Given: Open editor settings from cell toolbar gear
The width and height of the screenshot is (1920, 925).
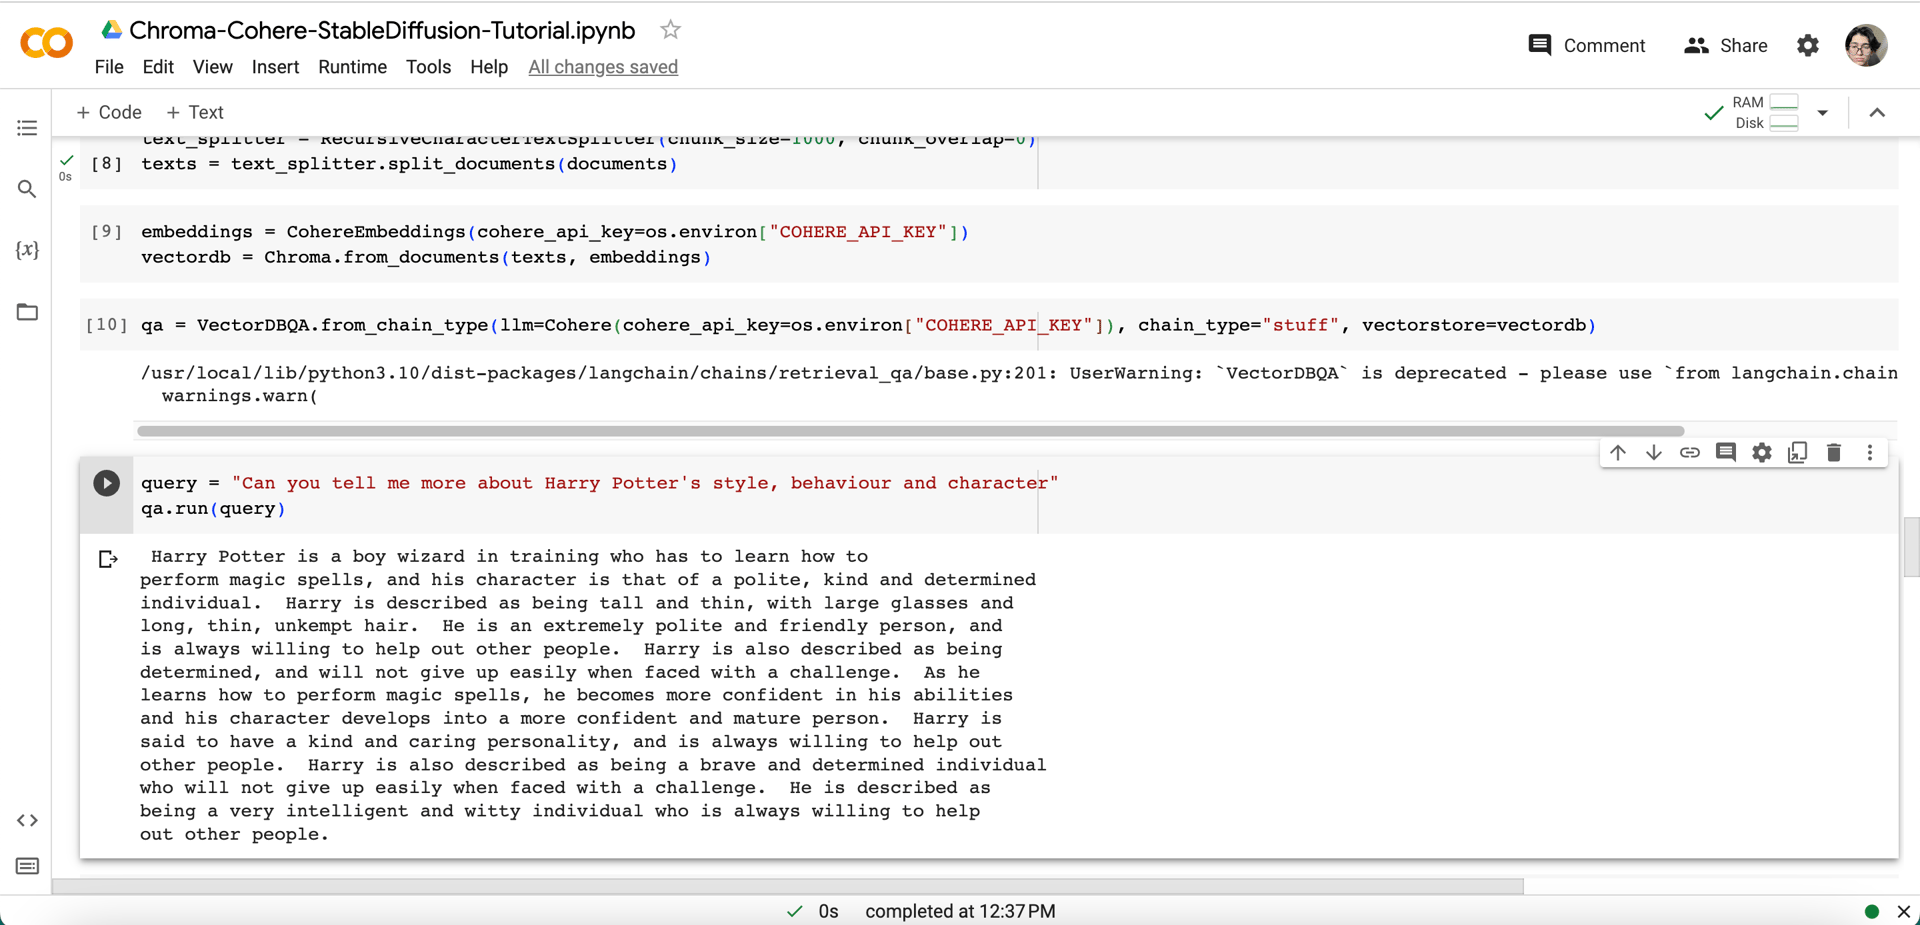Looking at the screenshot, I should point(1762,452).
